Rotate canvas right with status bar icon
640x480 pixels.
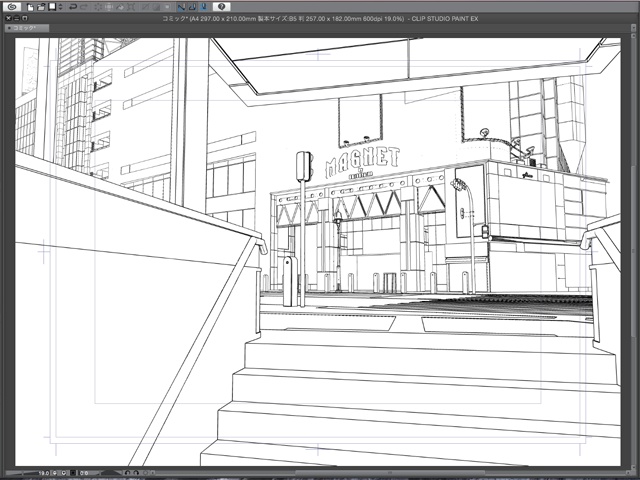136,473
